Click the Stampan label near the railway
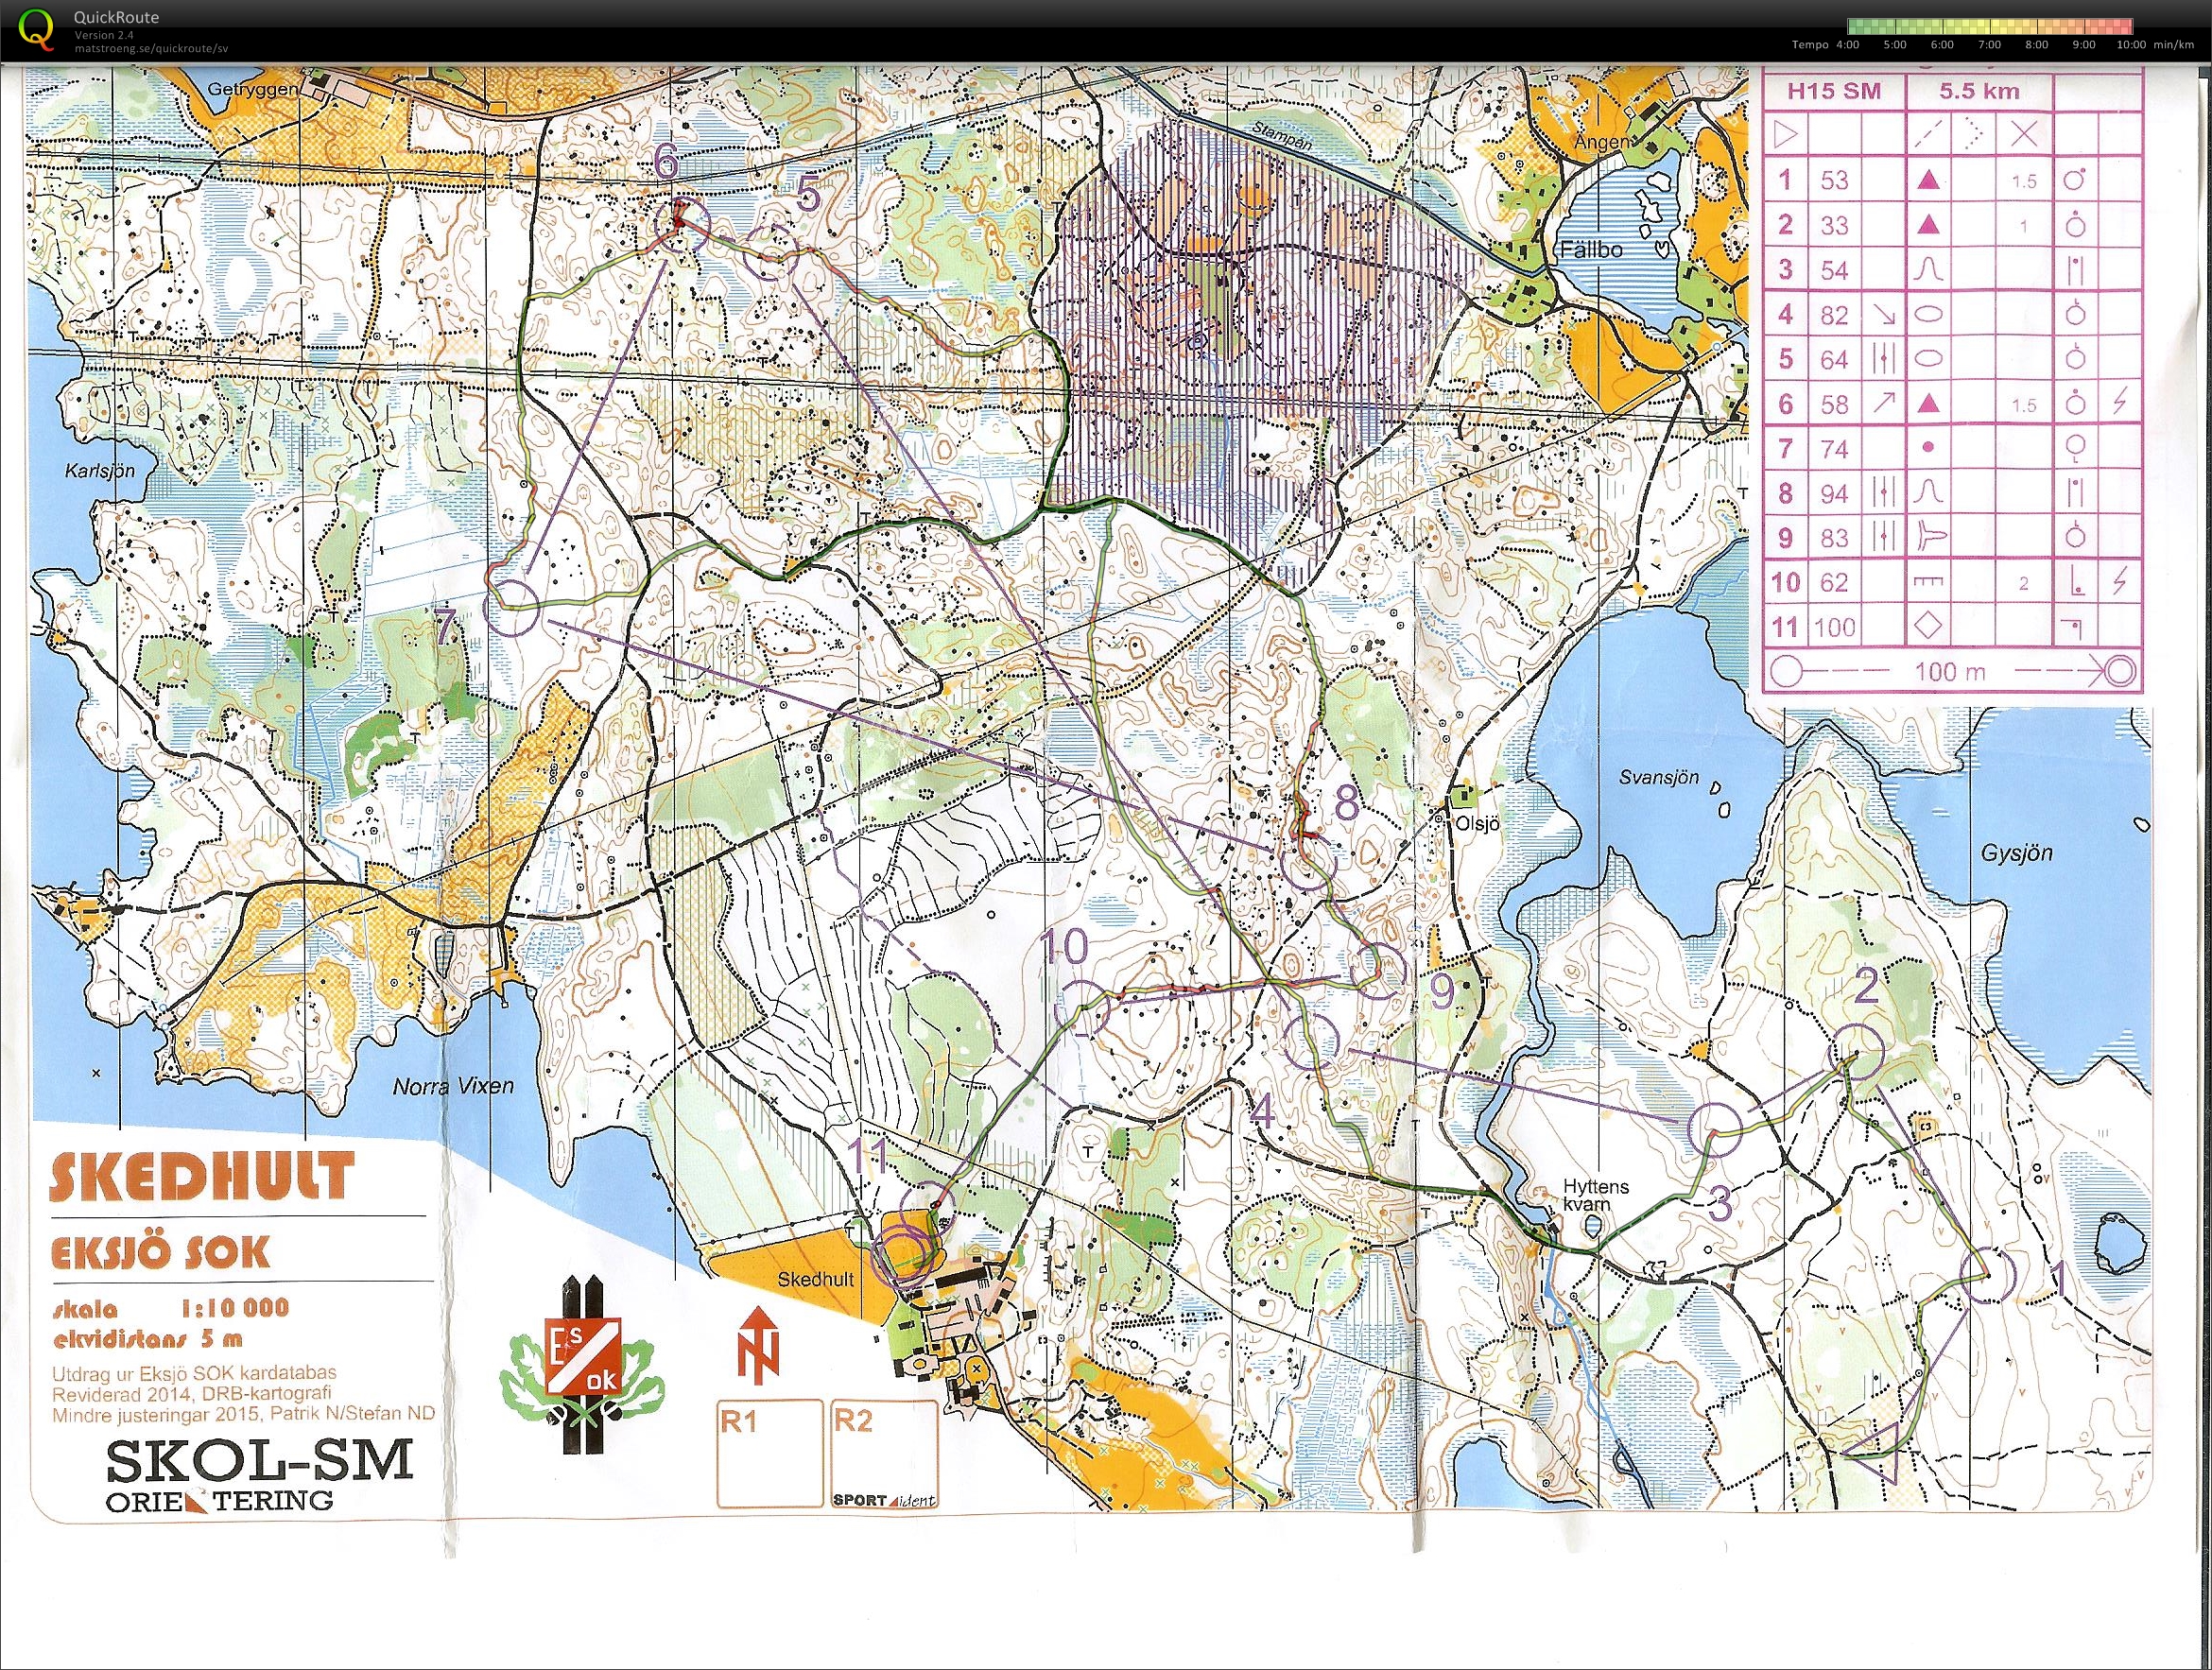This screenshot has width=2212, height=1670. click(x=1284, y=137)
